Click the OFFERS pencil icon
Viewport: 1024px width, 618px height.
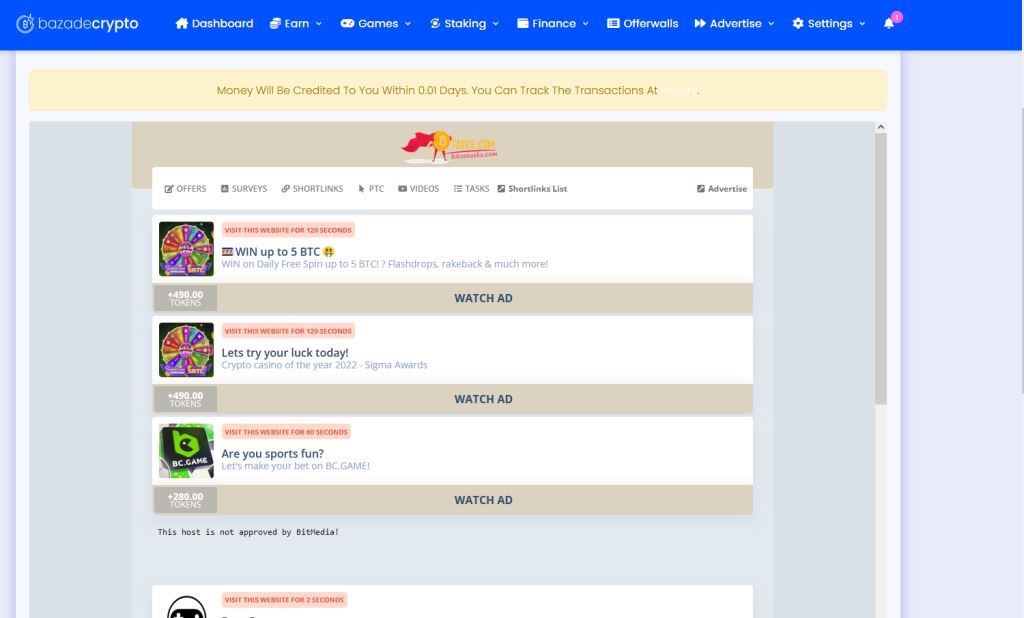point(169,189)
